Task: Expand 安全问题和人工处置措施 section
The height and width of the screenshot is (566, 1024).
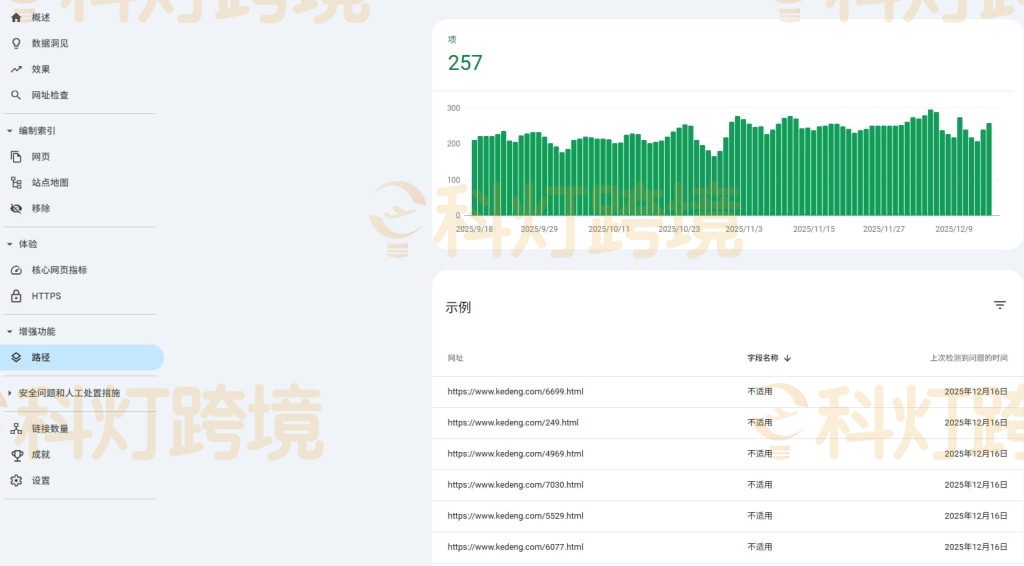Action: tap(10, 393)
